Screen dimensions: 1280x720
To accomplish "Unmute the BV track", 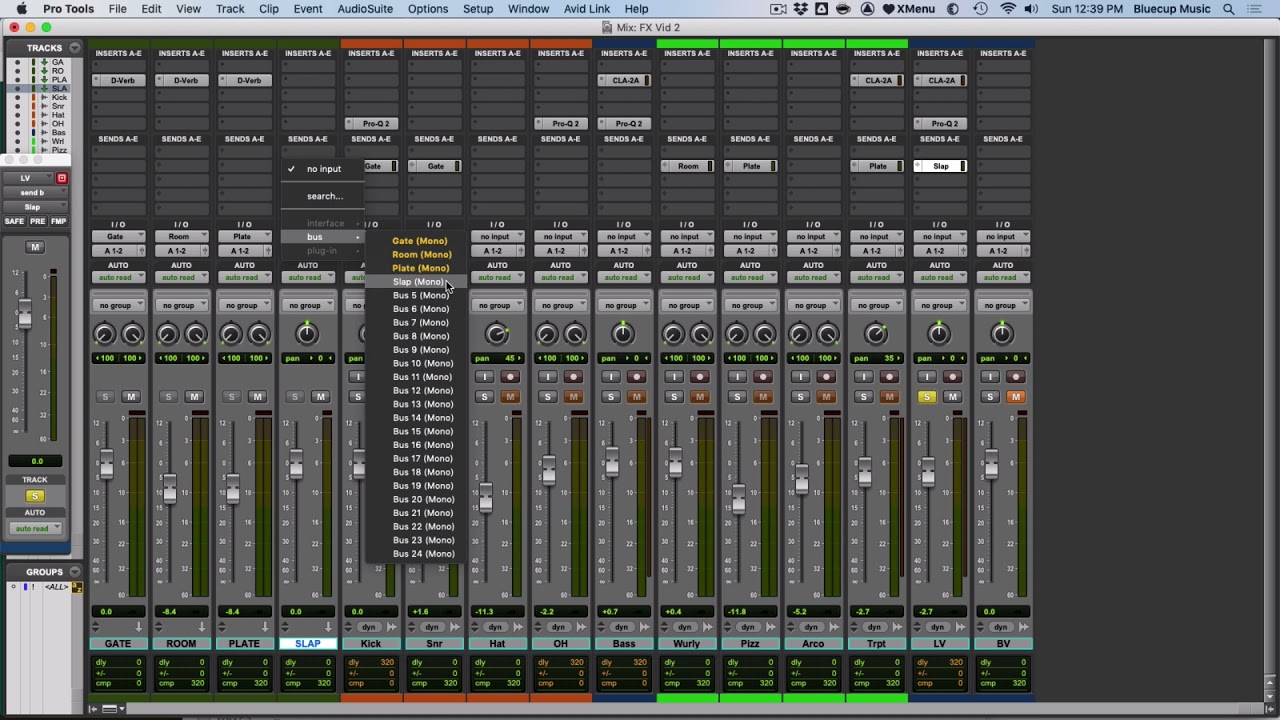I will pos(1015,397).
